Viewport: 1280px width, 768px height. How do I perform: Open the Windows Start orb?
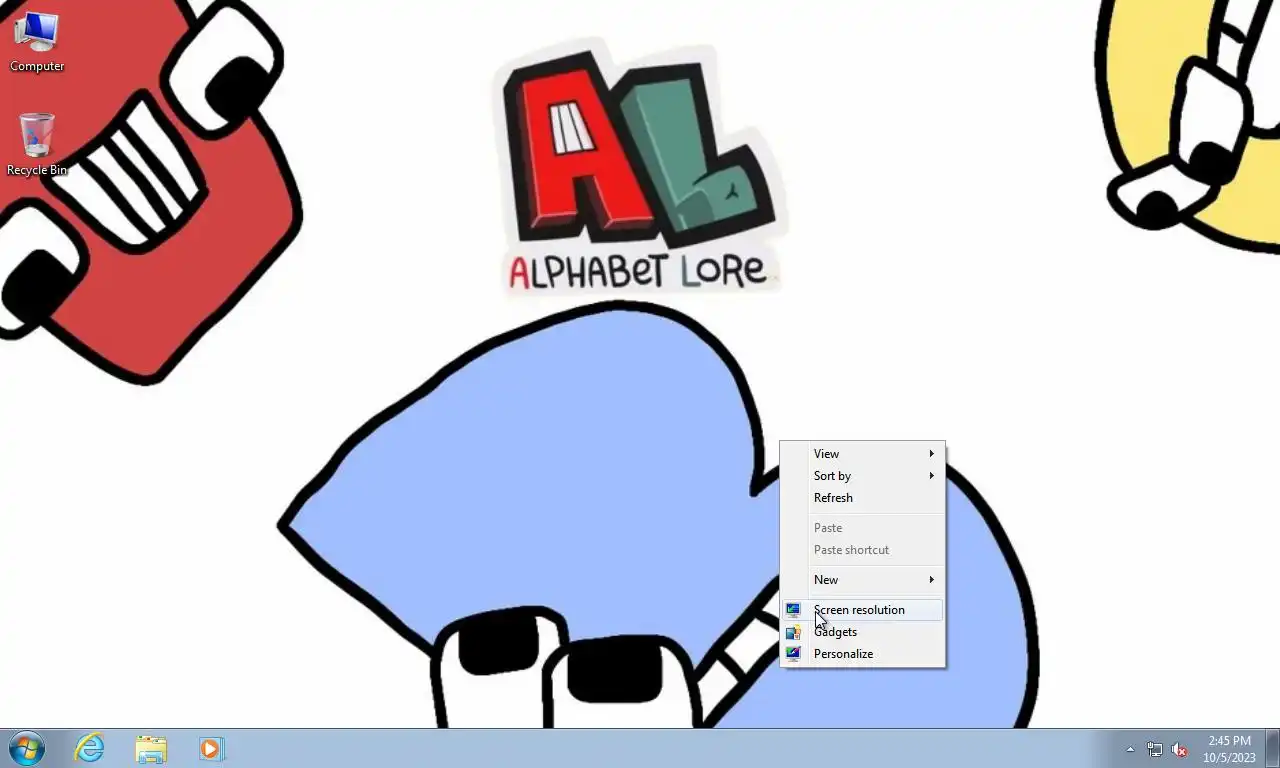point(27,748)
